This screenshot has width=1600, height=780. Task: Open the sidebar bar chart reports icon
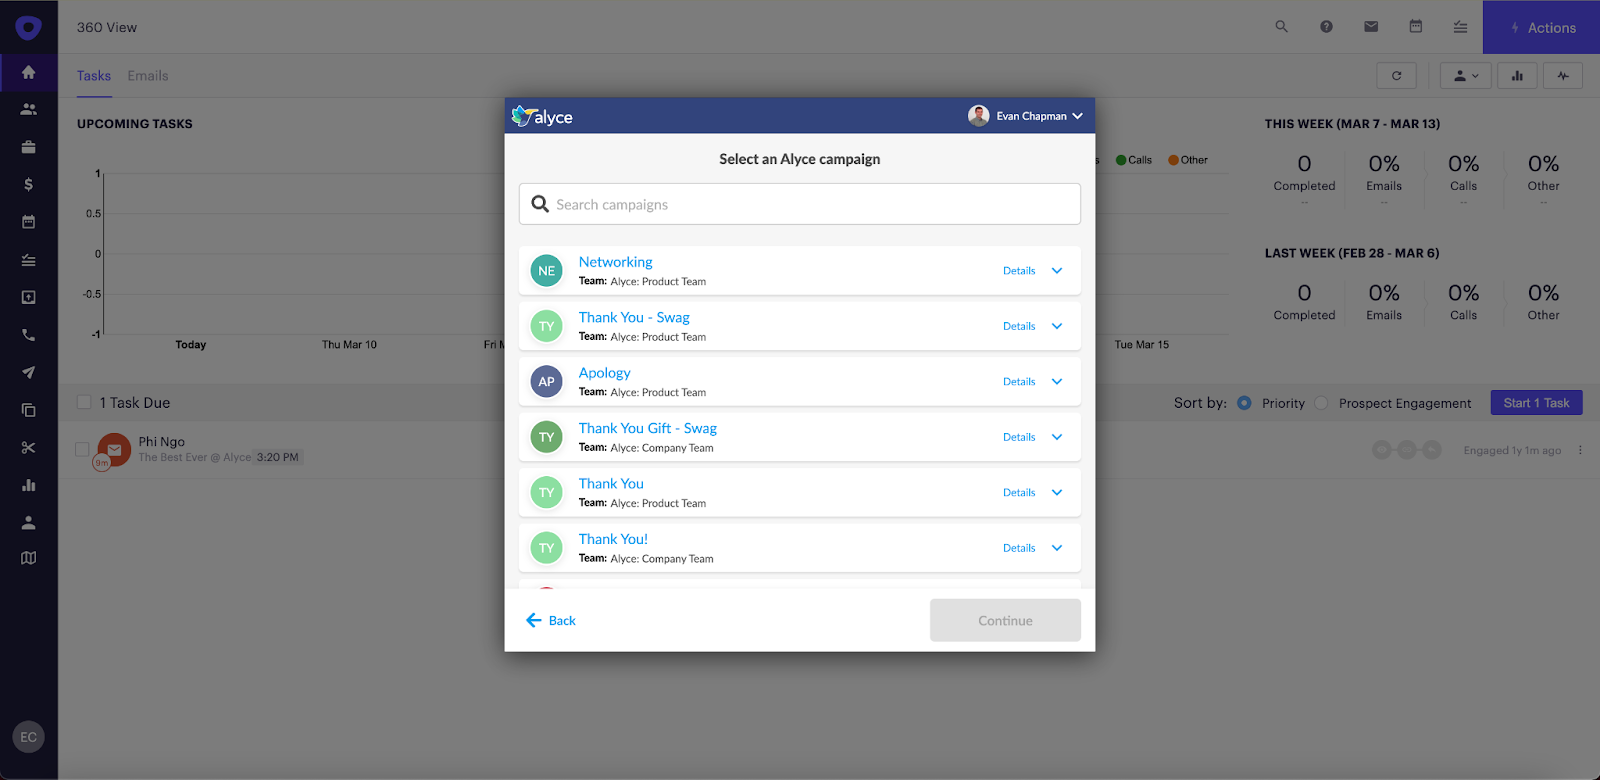click(x=28, y=485)
